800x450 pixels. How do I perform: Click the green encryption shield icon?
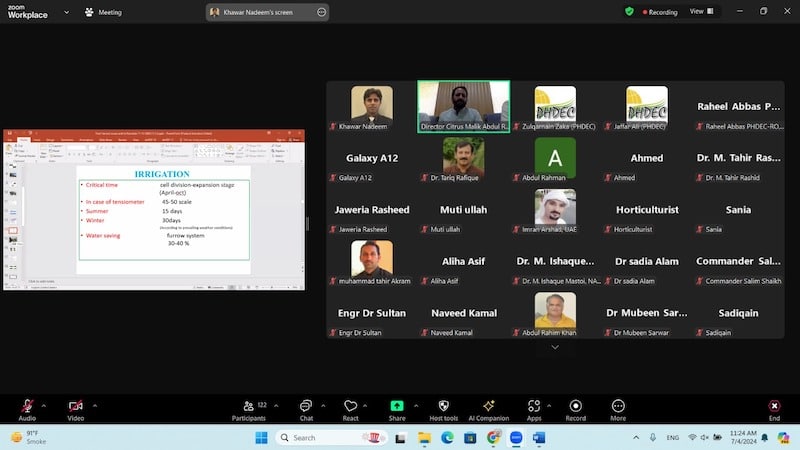tap(629, 11)
